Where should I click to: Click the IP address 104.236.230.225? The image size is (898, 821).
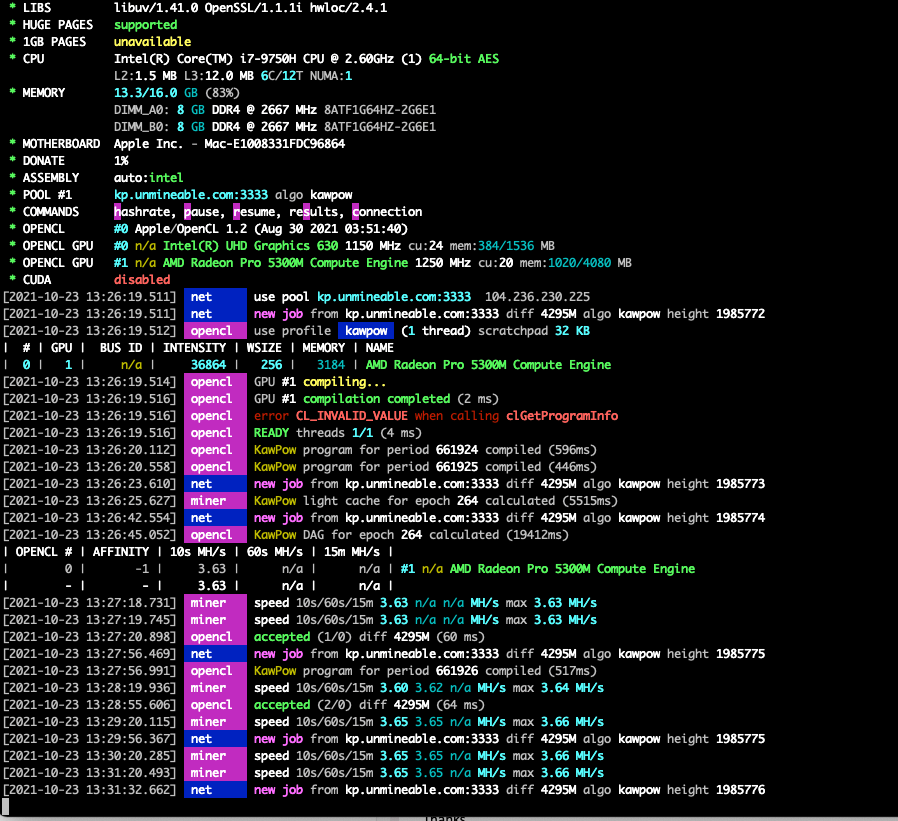537,297
